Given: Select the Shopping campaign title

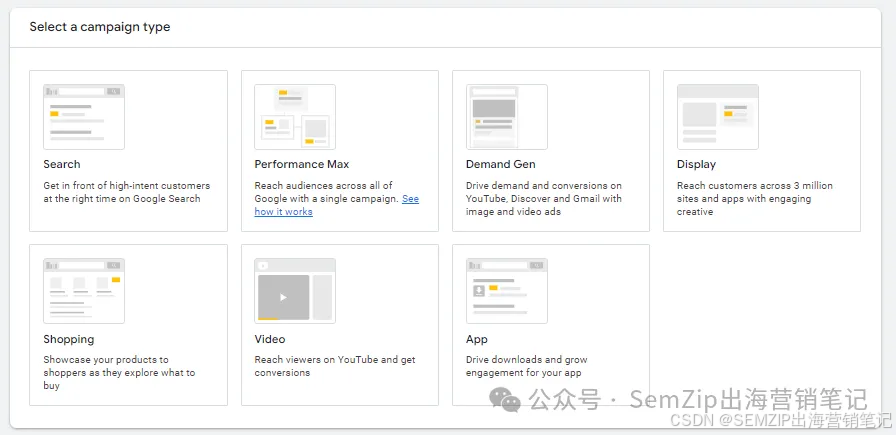Looking at the screenshot, I should (69, 339).
